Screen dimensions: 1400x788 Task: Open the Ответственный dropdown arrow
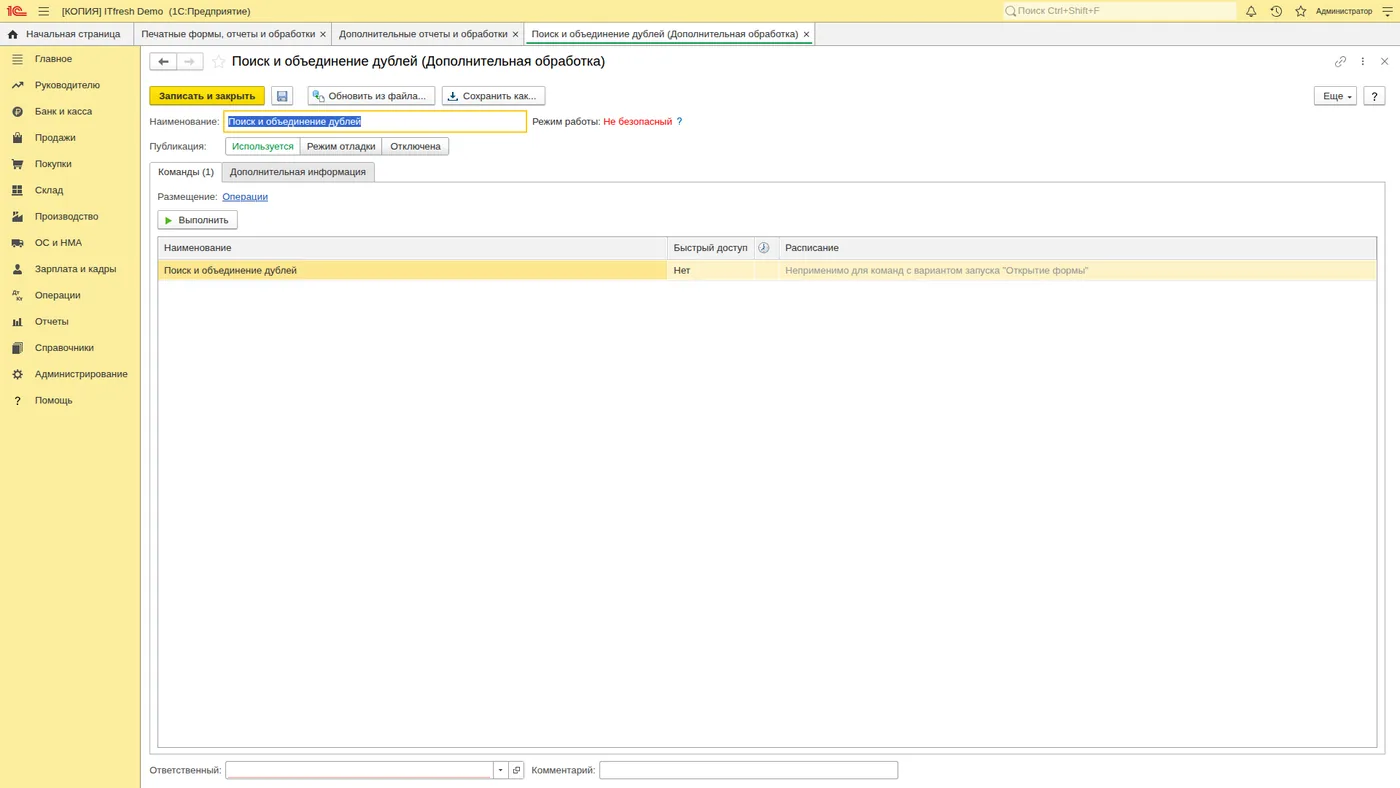coord(501,770)
